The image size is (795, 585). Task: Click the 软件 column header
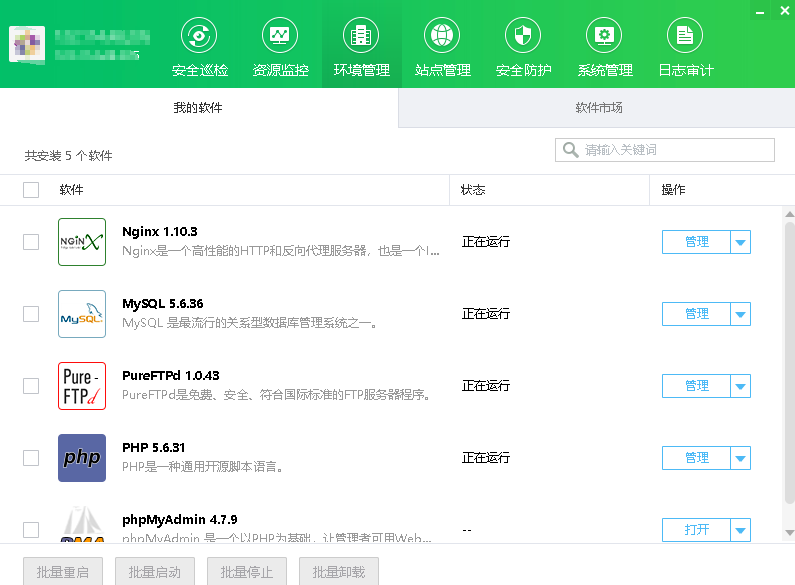pyautogui.click(x=71, y=190)
